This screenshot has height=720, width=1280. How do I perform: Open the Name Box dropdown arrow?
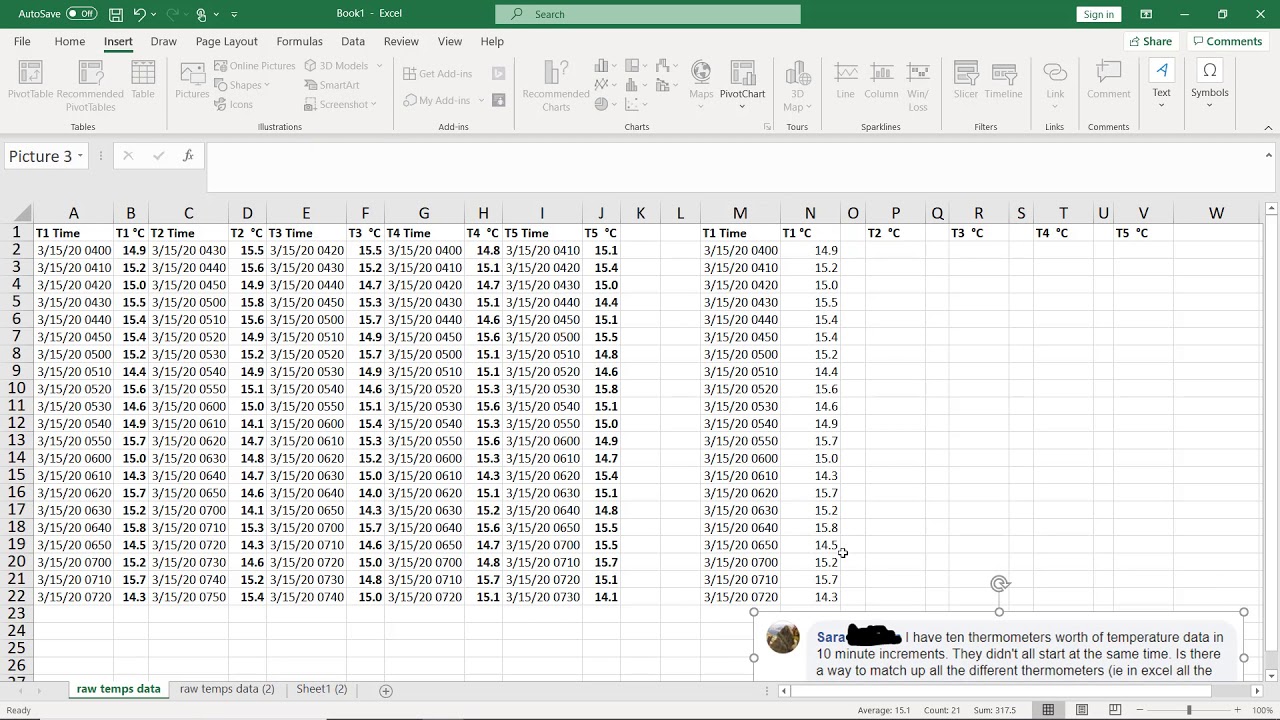[80, 156]
